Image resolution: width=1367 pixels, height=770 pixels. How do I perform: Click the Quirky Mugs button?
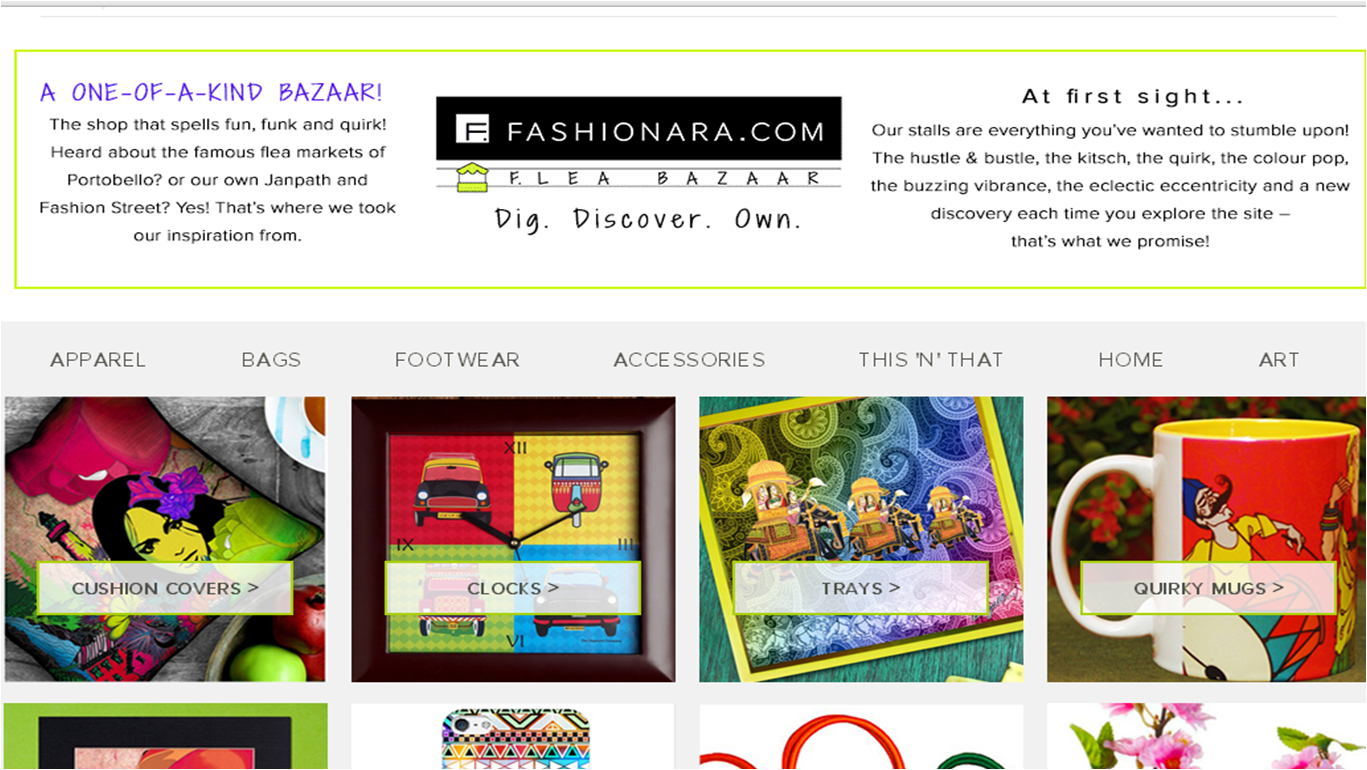(1208, 588)
